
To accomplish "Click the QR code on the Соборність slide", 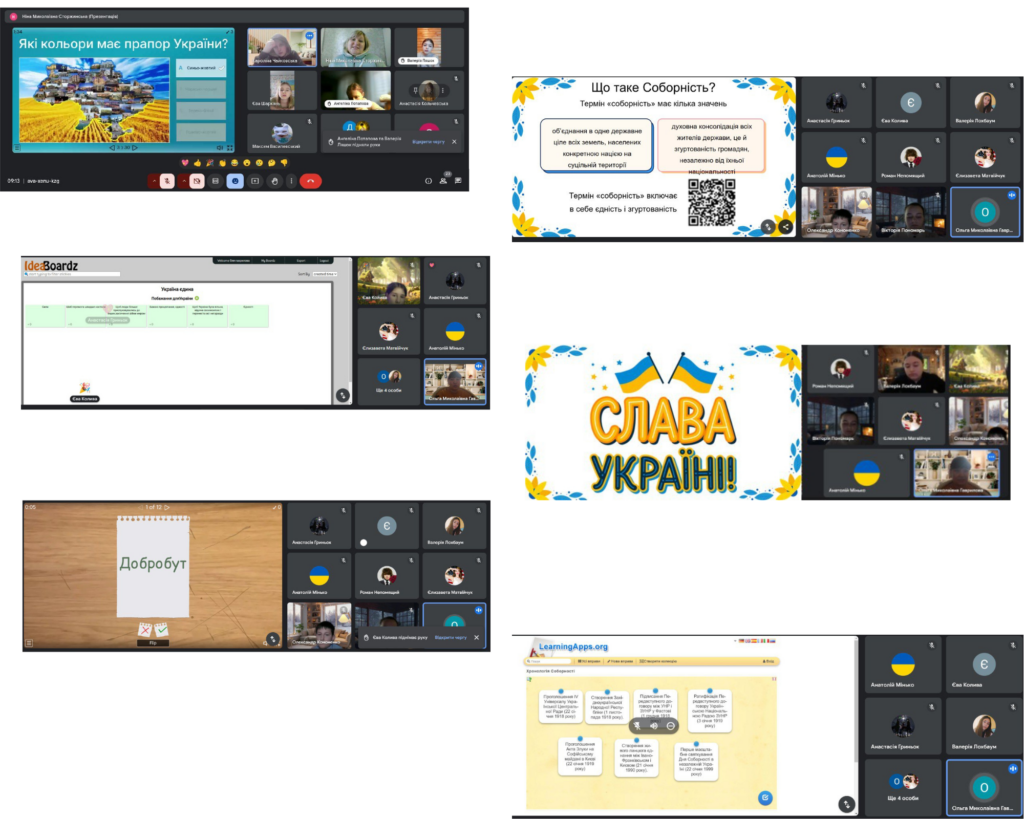I will click(x=712, y=202).
